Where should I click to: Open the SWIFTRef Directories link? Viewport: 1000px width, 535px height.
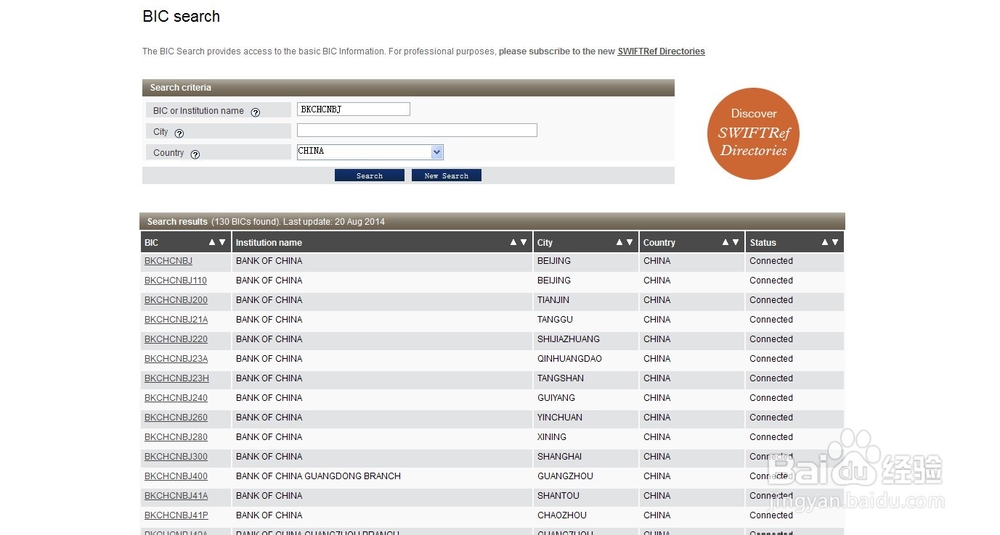pos(661,52)
